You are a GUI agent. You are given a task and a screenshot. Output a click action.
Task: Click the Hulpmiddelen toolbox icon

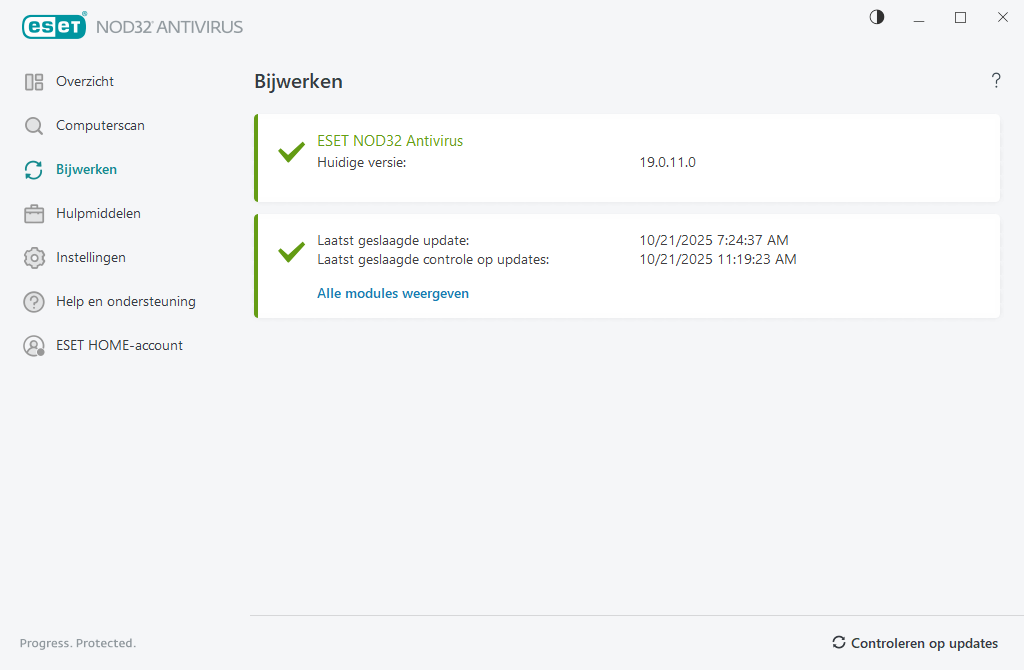(34, 214)
